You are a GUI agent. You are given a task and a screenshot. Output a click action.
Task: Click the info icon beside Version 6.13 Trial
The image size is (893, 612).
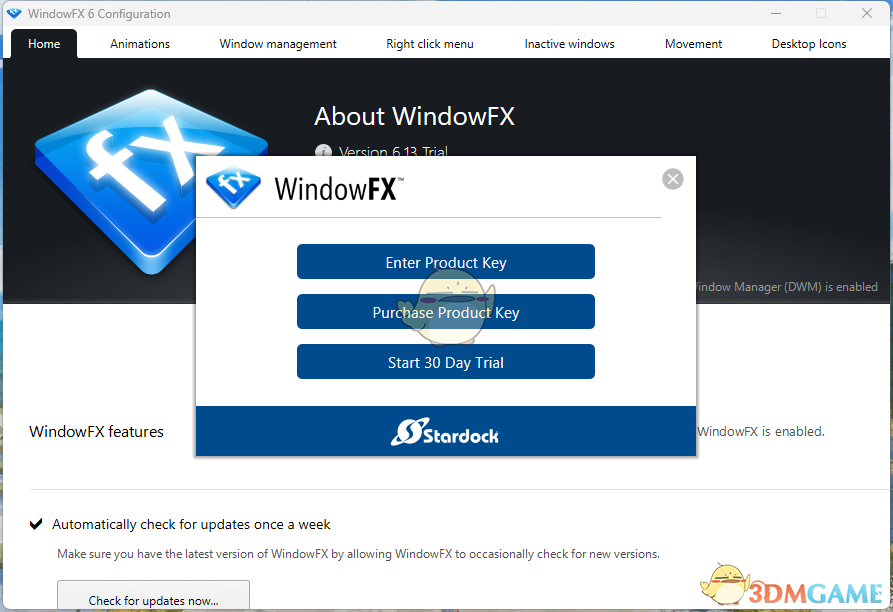pyautogui.click(x=322, y=152)
